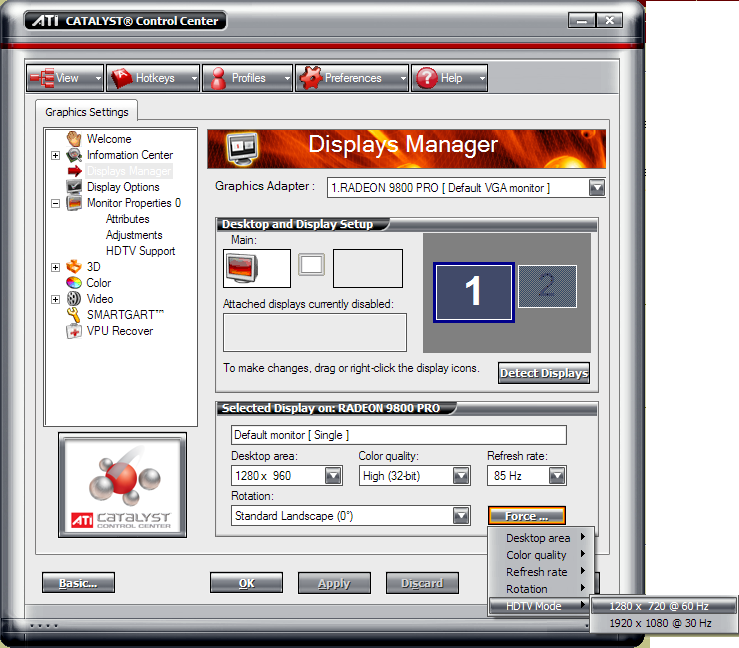The image size is (739, 648).
Task: Select the HDTV Mode menu entry
Action: point(541,606)
